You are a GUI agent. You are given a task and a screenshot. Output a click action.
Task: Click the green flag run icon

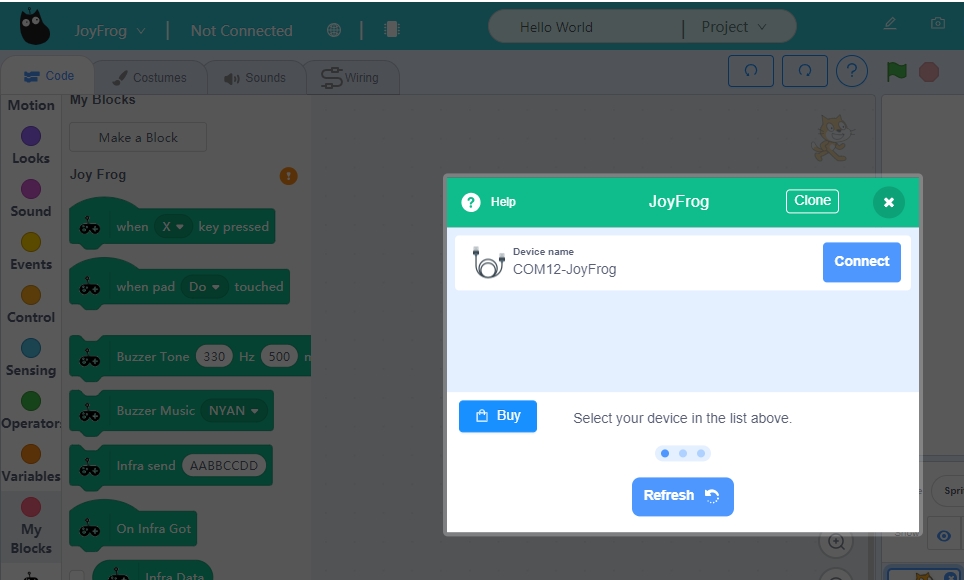tap(897, 72)
